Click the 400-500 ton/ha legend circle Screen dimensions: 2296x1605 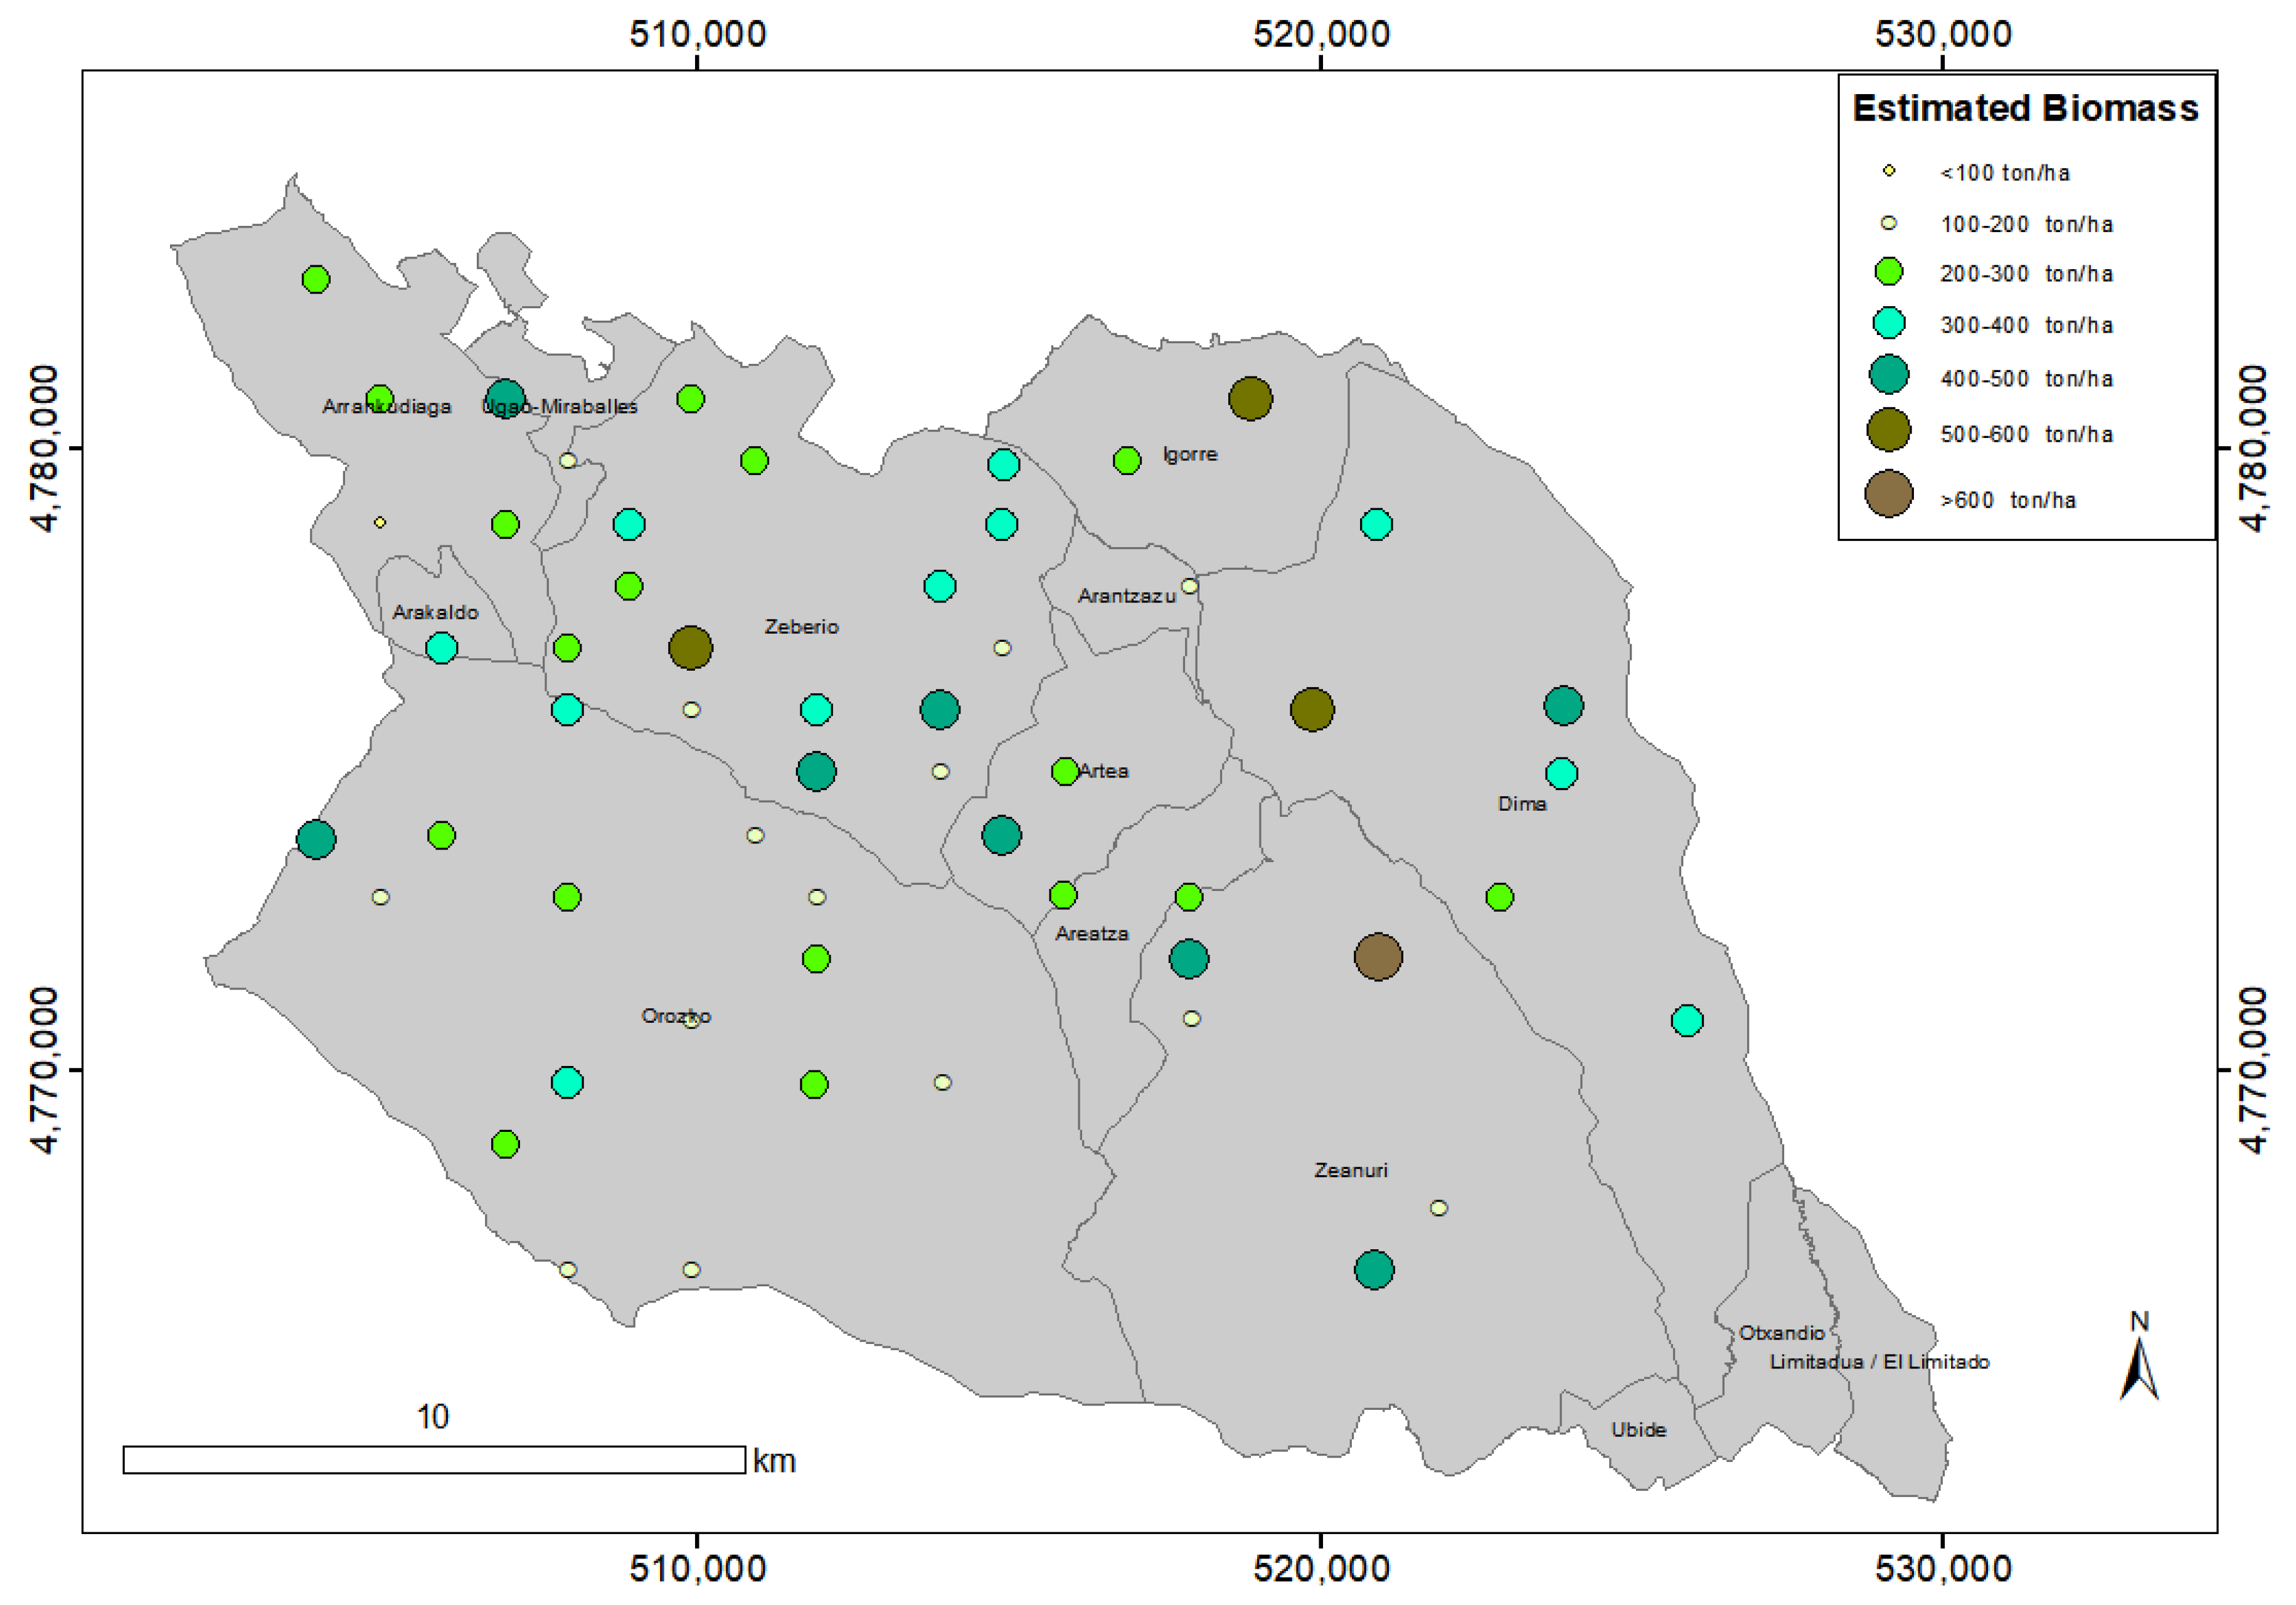pyautogui.click(x=1888, y=375)
